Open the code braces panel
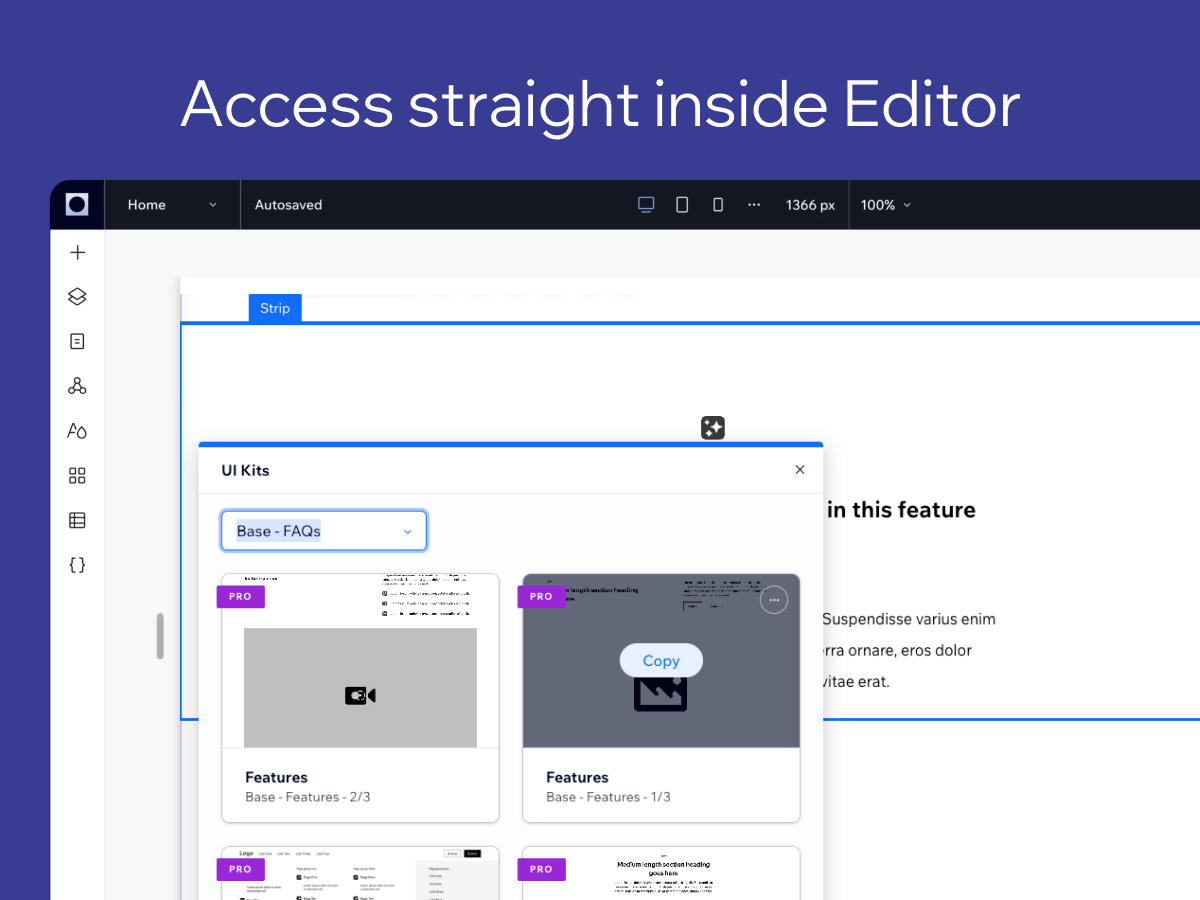Image resolution: width=1200 pixels, height=900 pixels. tap(77, 565)
